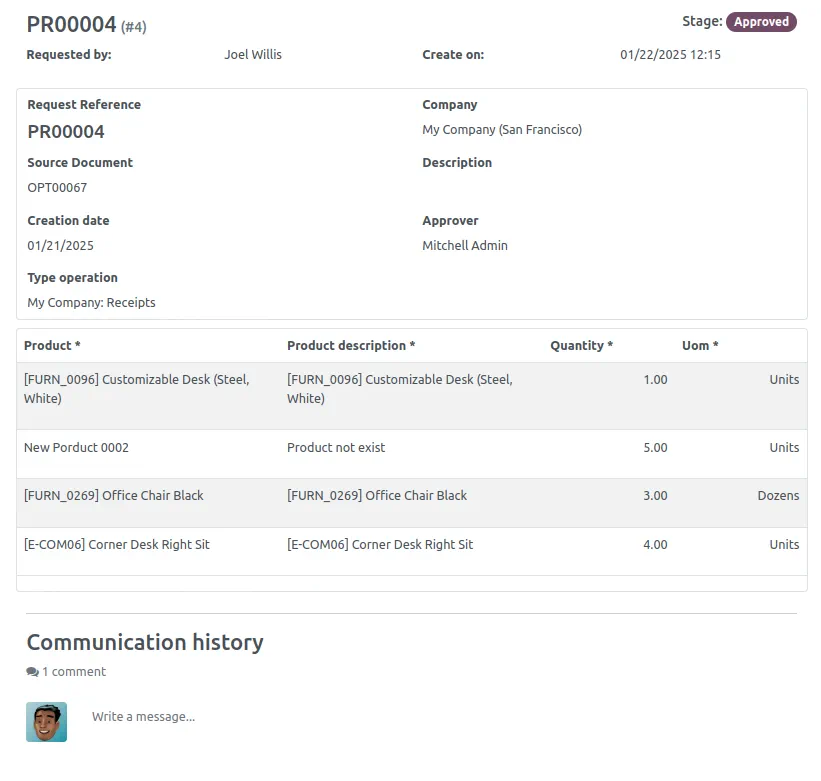Click the Uom column header
The width and height of the screenshot is (821, 781).
(x=699, y=345)
